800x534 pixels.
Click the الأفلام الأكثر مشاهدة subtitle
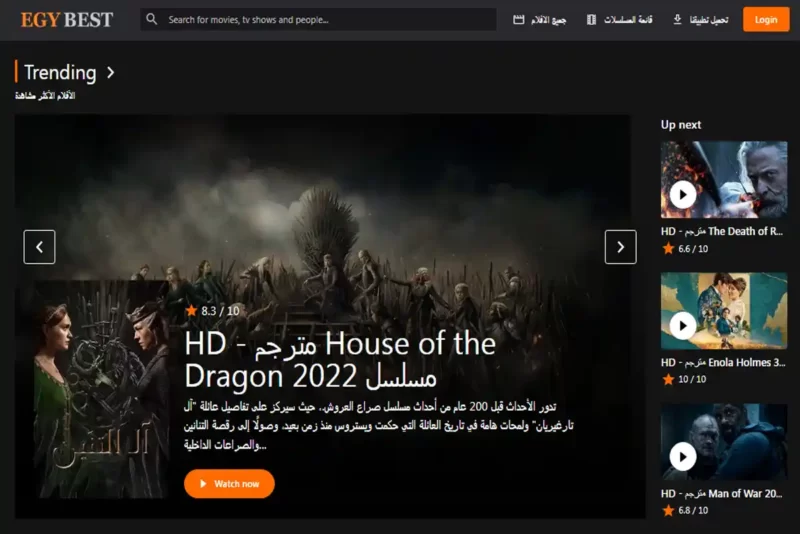(45, 95)
